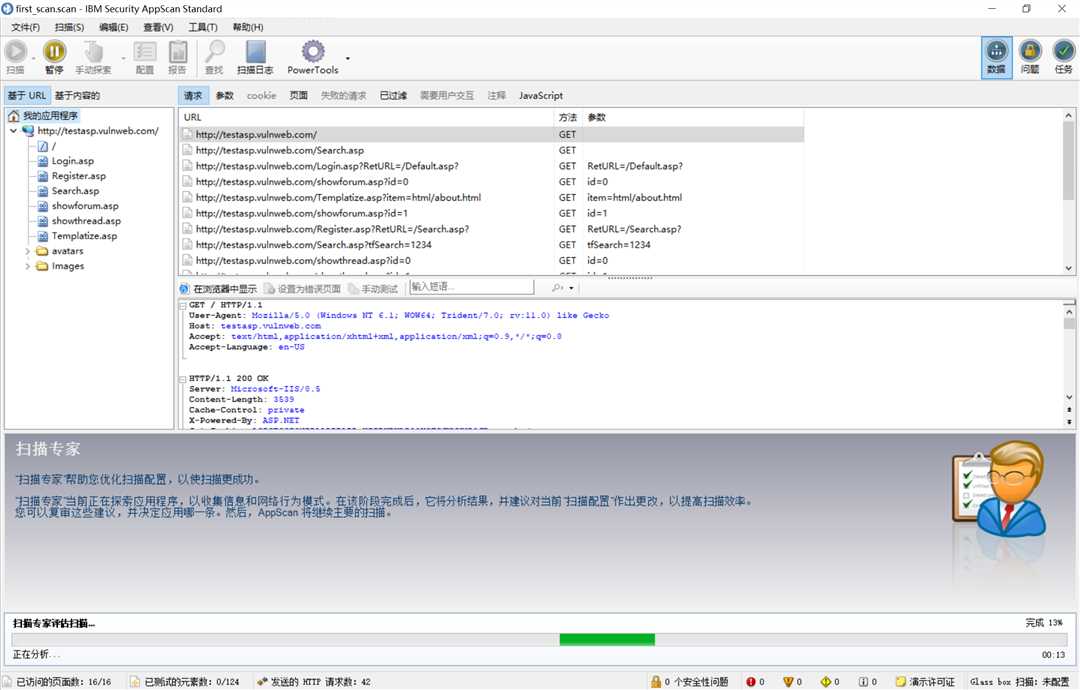Click the scan progress bar

tap(539, 640)
